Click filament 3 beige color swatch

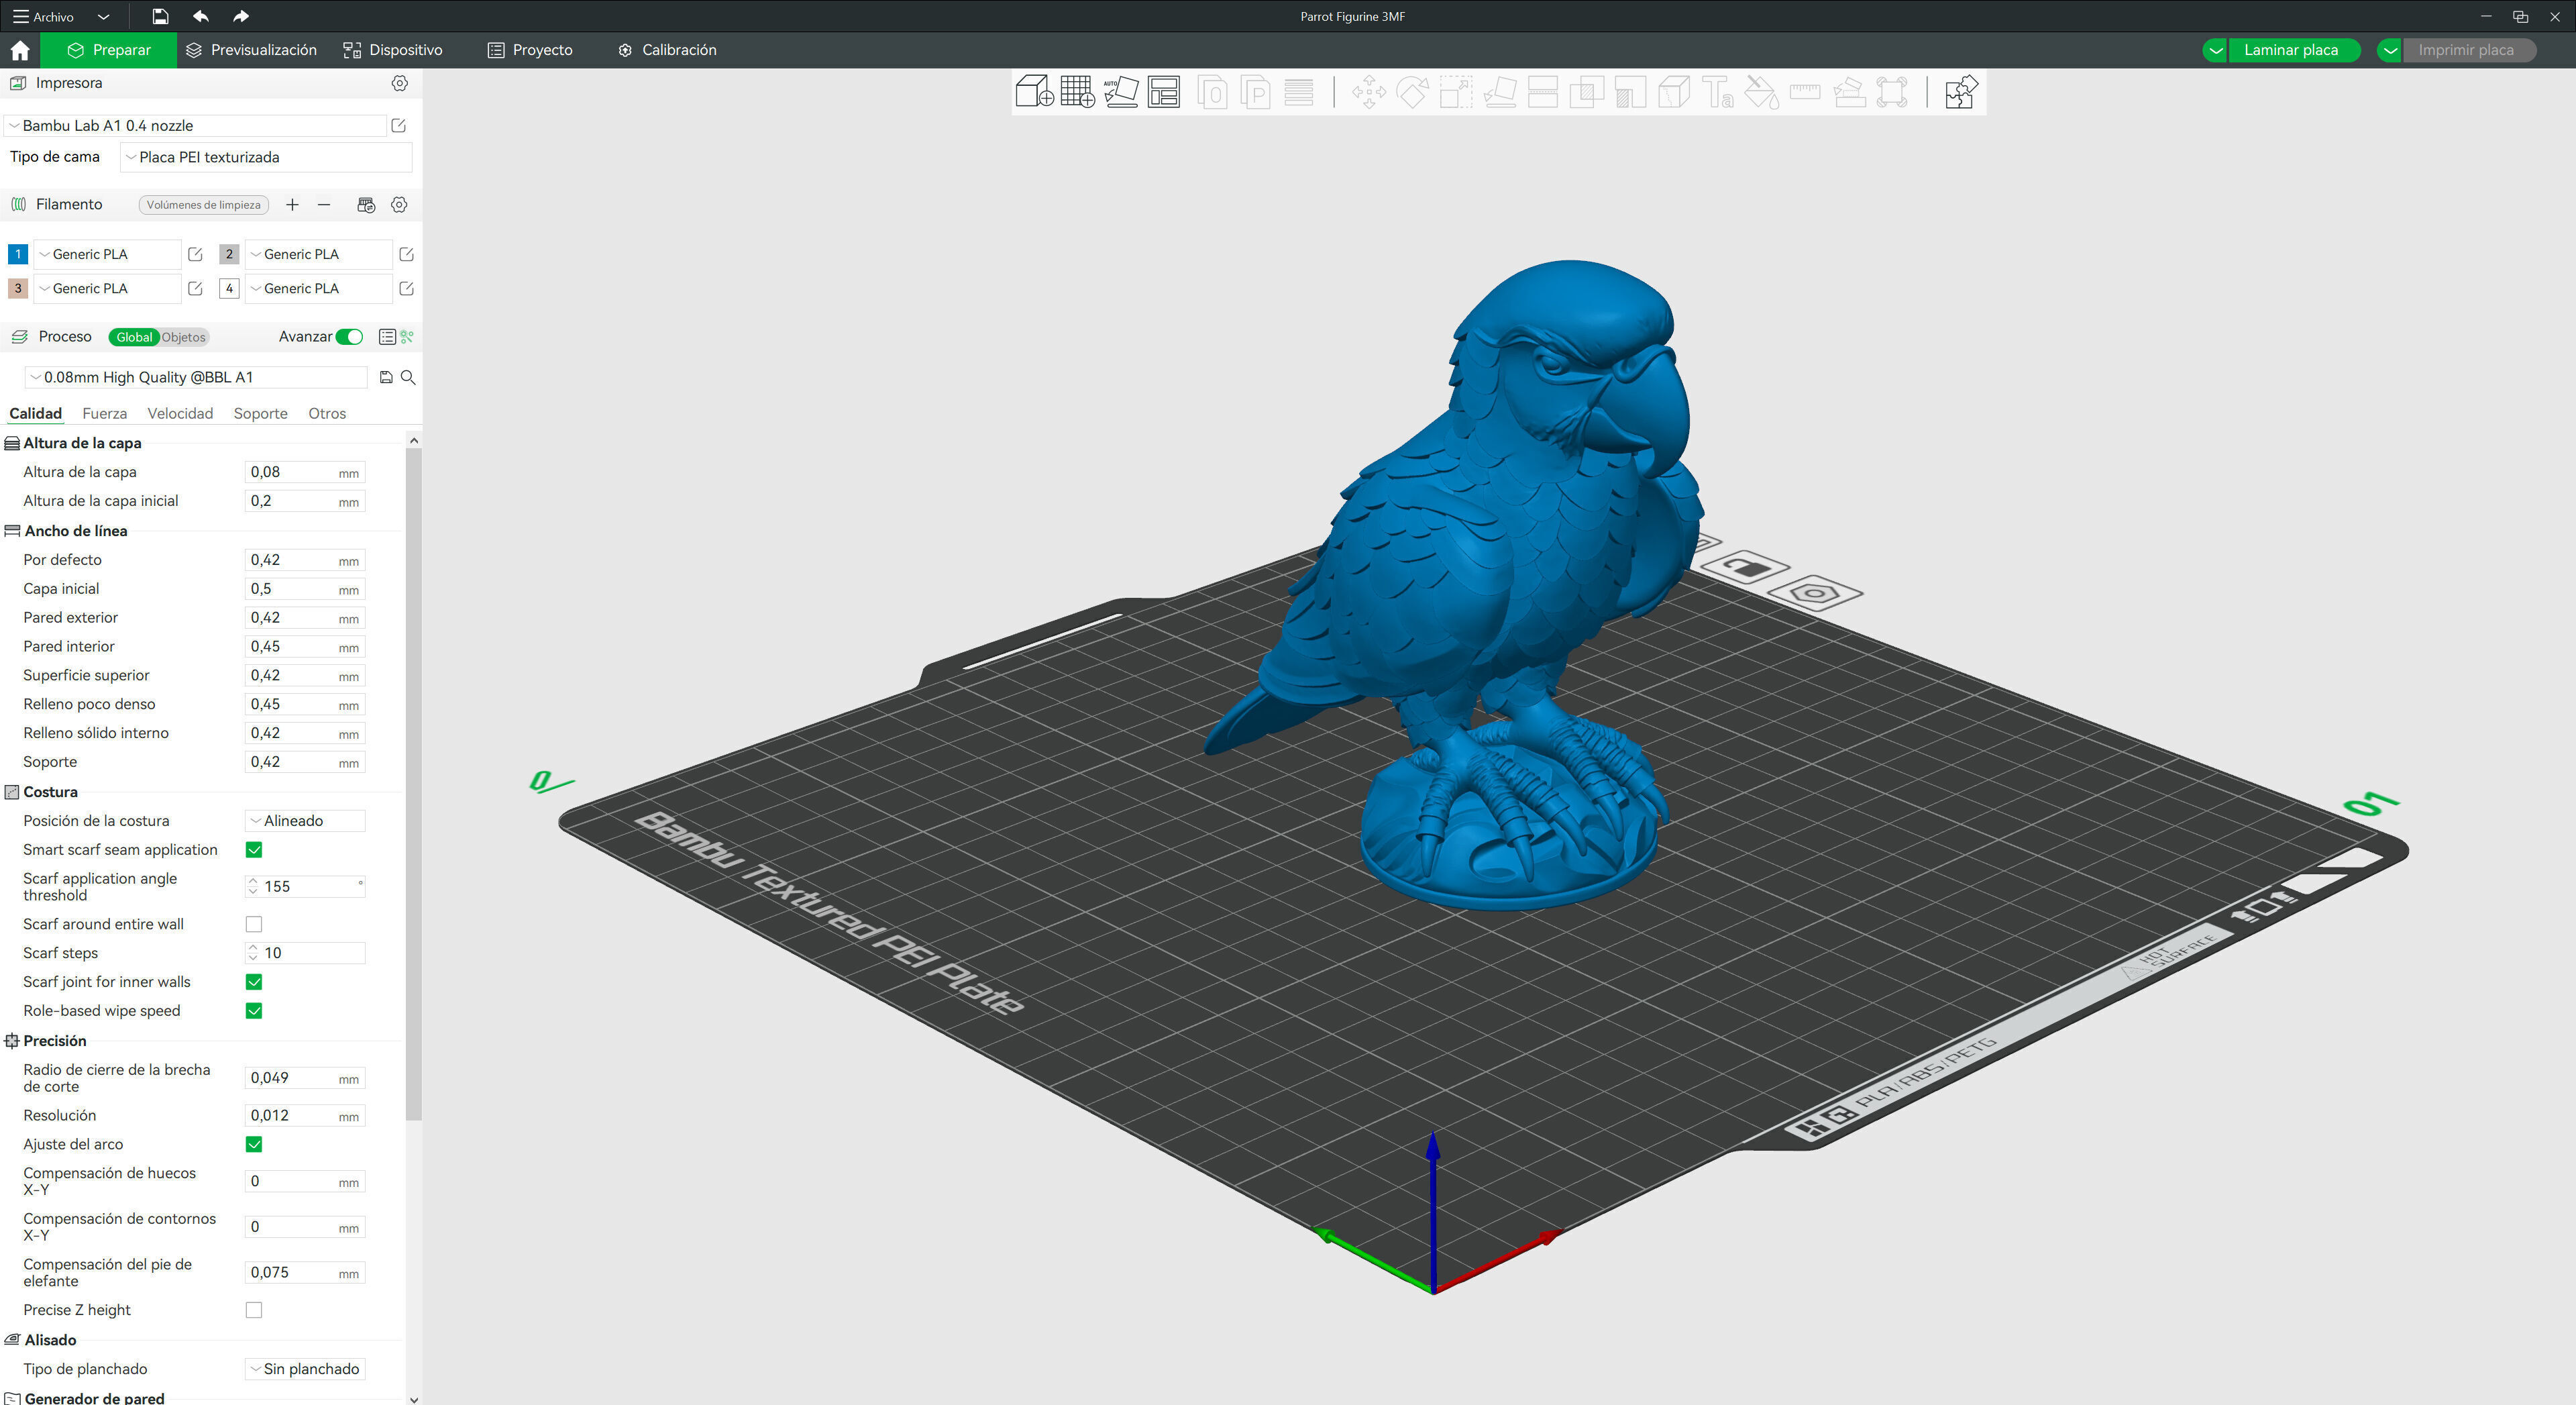coord(18,288)
